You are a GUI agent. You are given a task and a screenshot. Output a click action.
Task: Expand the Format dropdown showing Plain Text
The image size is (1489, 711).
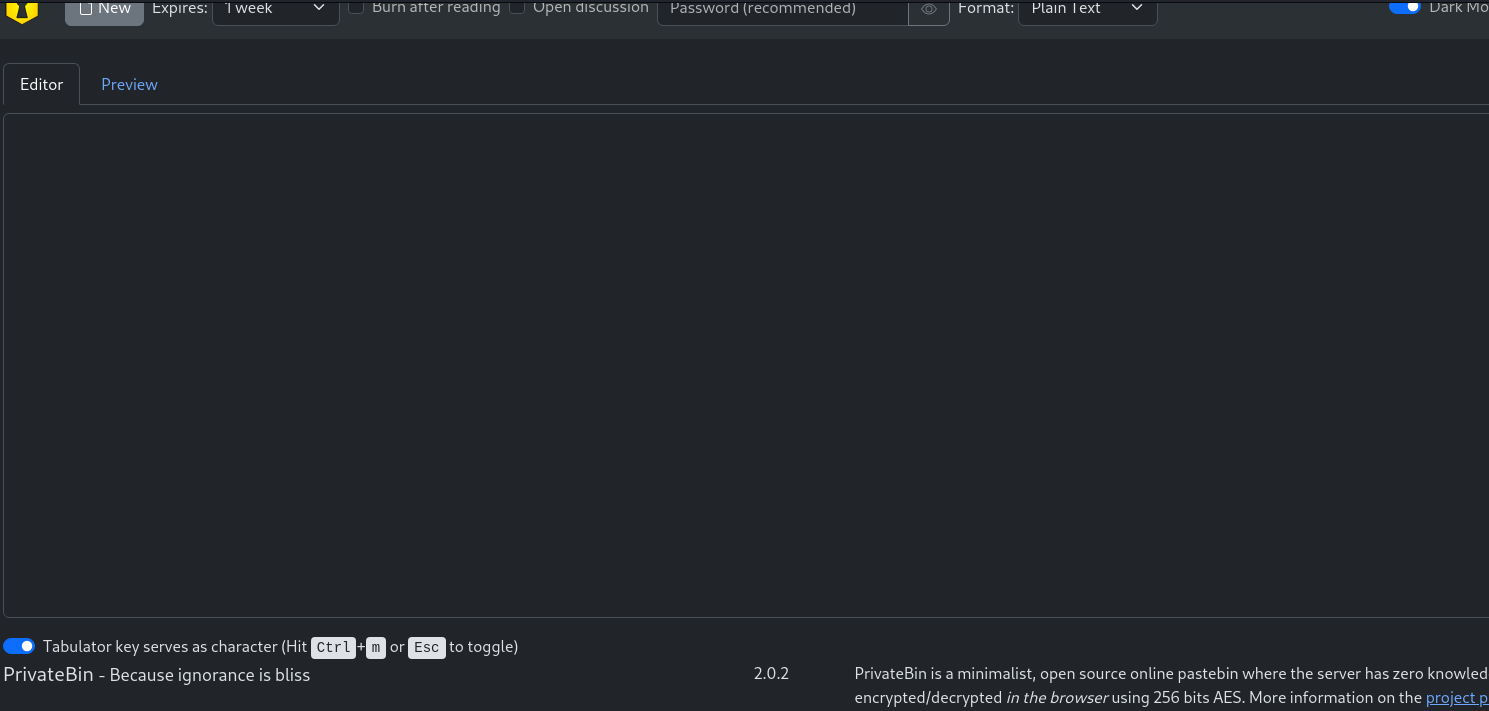pos(1086,9)
